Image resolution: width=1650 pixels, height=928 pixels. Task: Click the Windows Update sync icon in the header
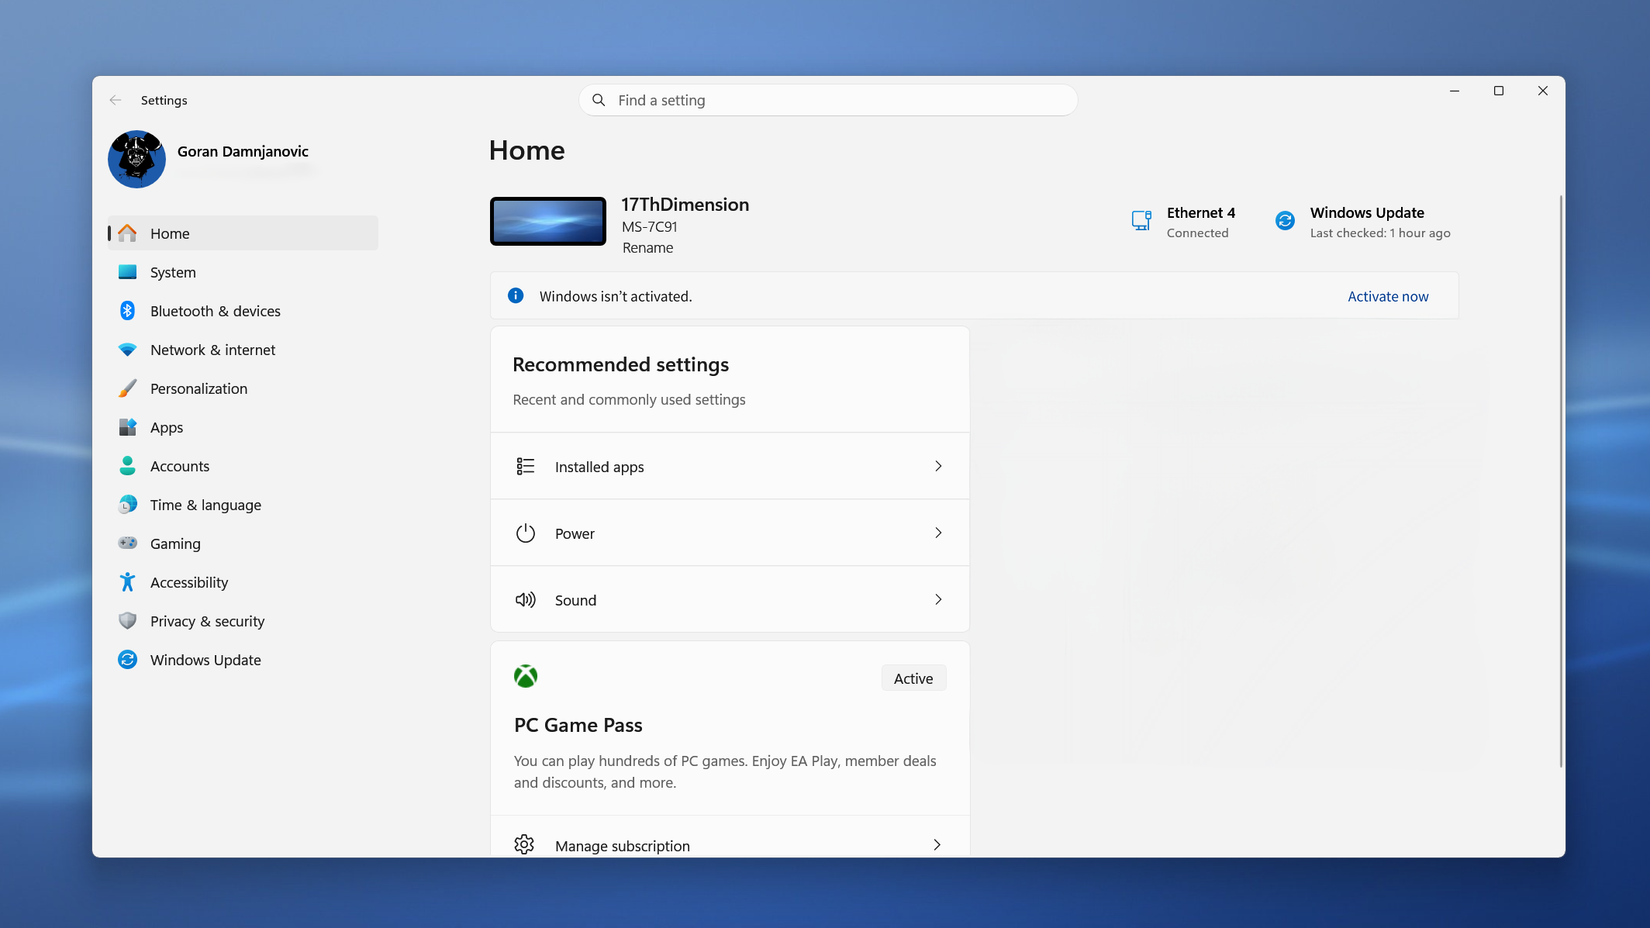[1285, 220]
